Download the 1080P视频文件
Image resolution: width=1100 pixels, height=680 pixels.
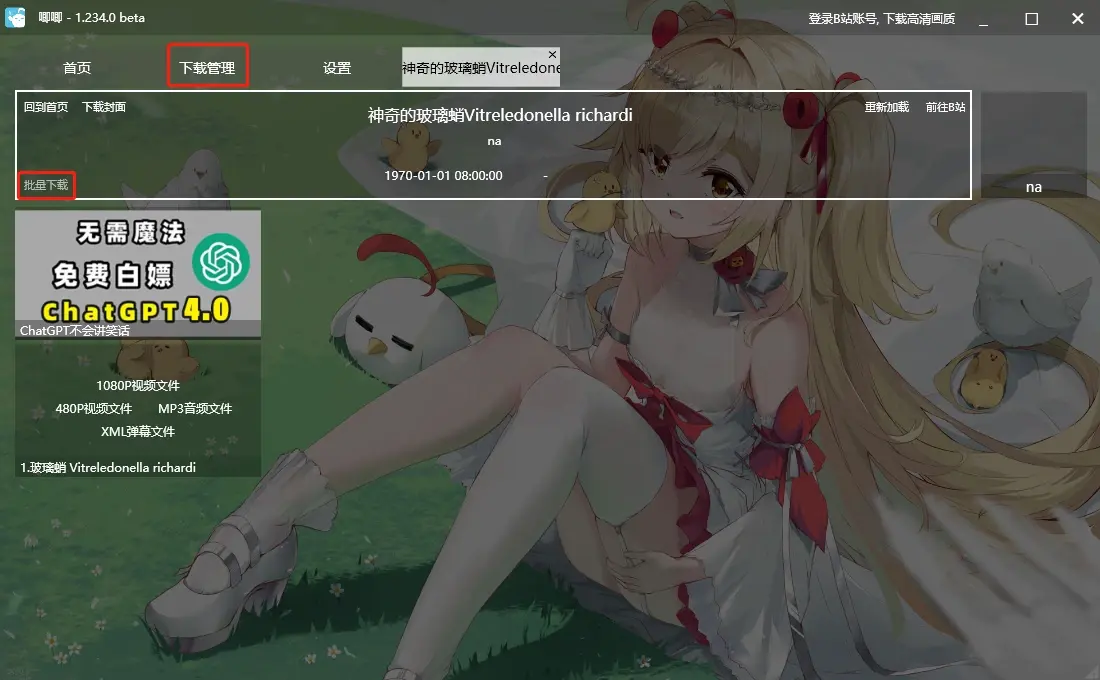[x=138, y=385]
